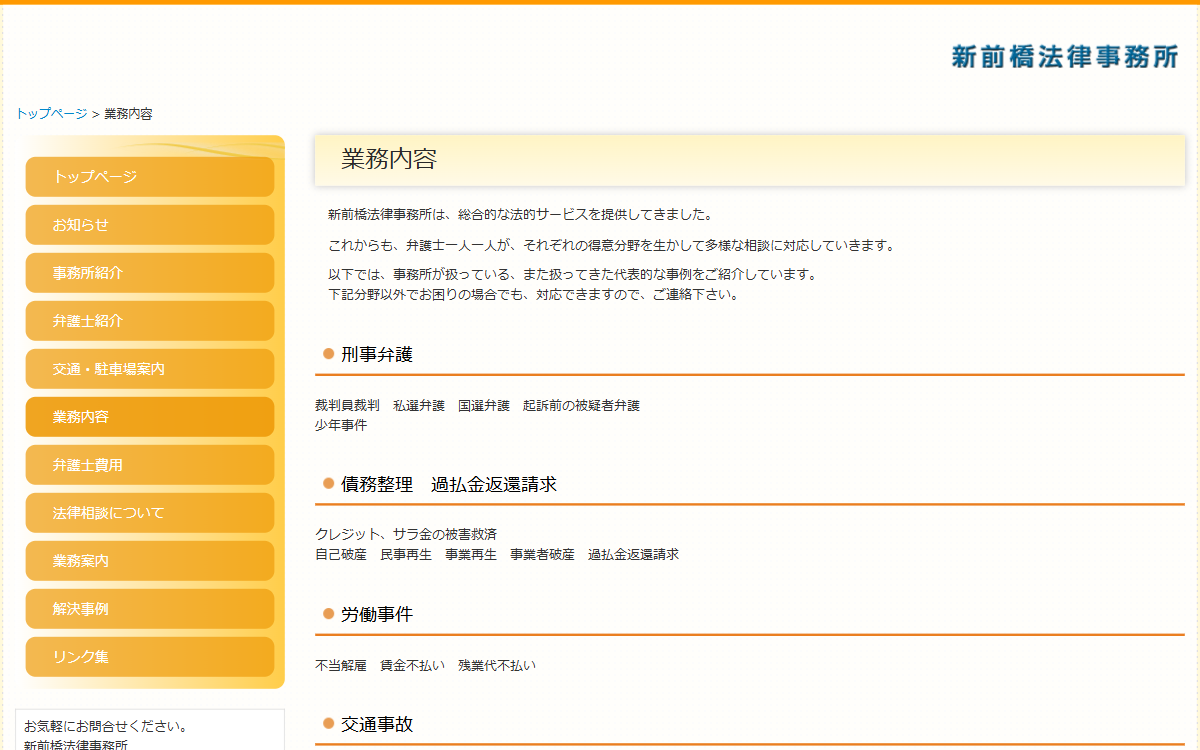Open リンク集 sidebar menu item

tap(150, 657)
